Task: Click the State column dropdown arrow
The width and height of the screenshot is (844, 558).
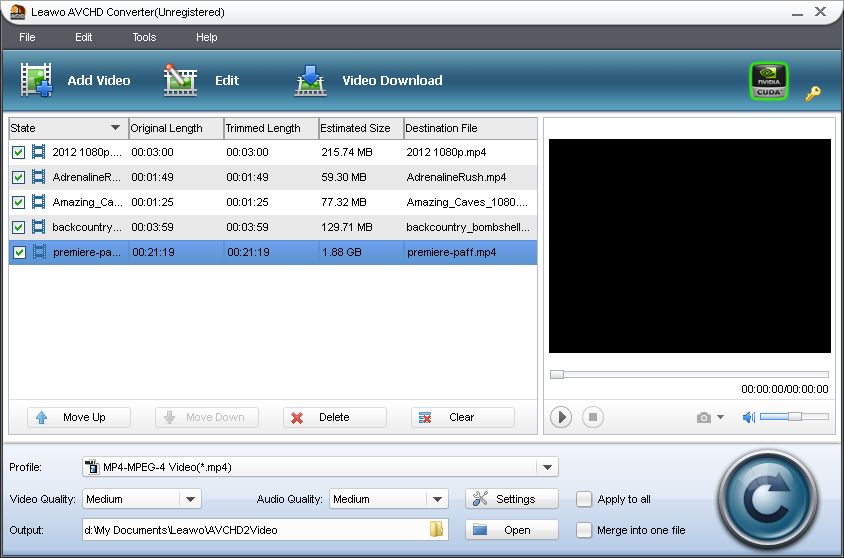Action: 115,128
